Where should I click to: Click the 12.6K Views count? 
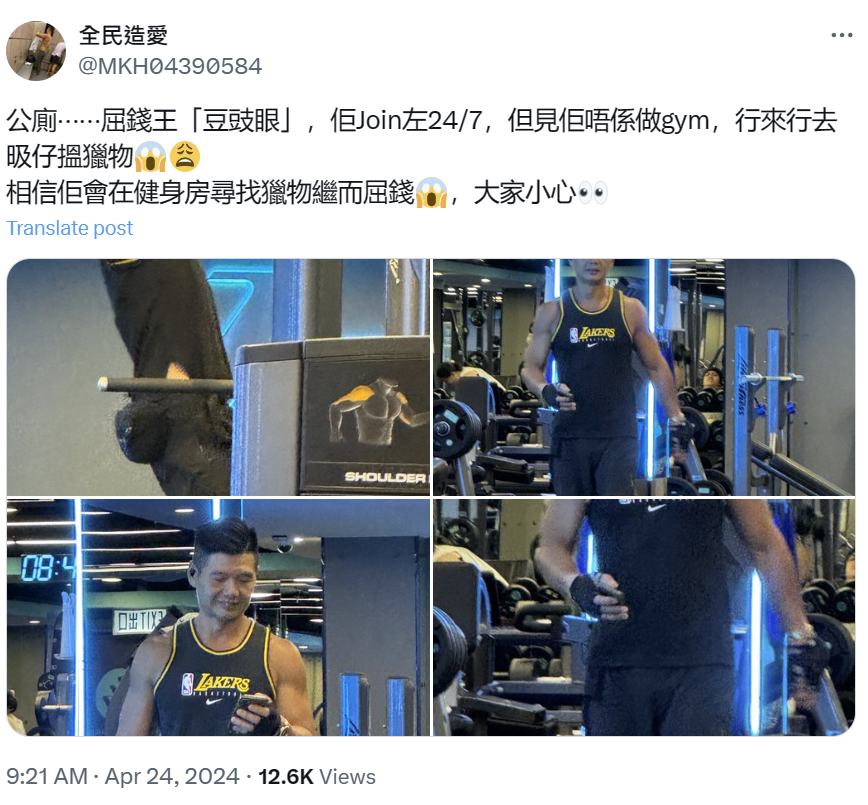pos(317,776)
